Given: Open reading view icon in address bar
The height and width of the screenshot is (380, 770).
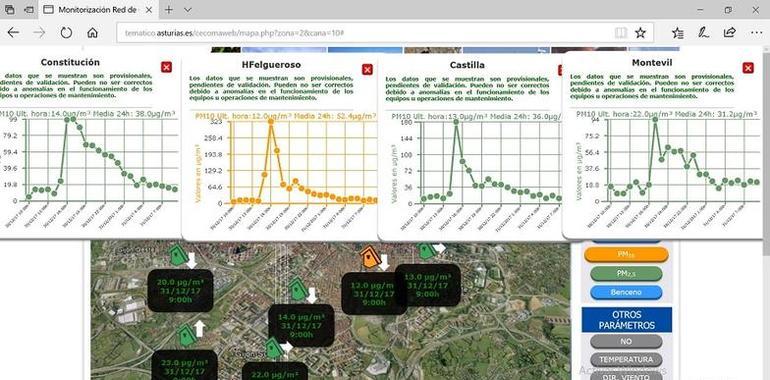Looking at the screenshot, I should click(x=621, y=32).
